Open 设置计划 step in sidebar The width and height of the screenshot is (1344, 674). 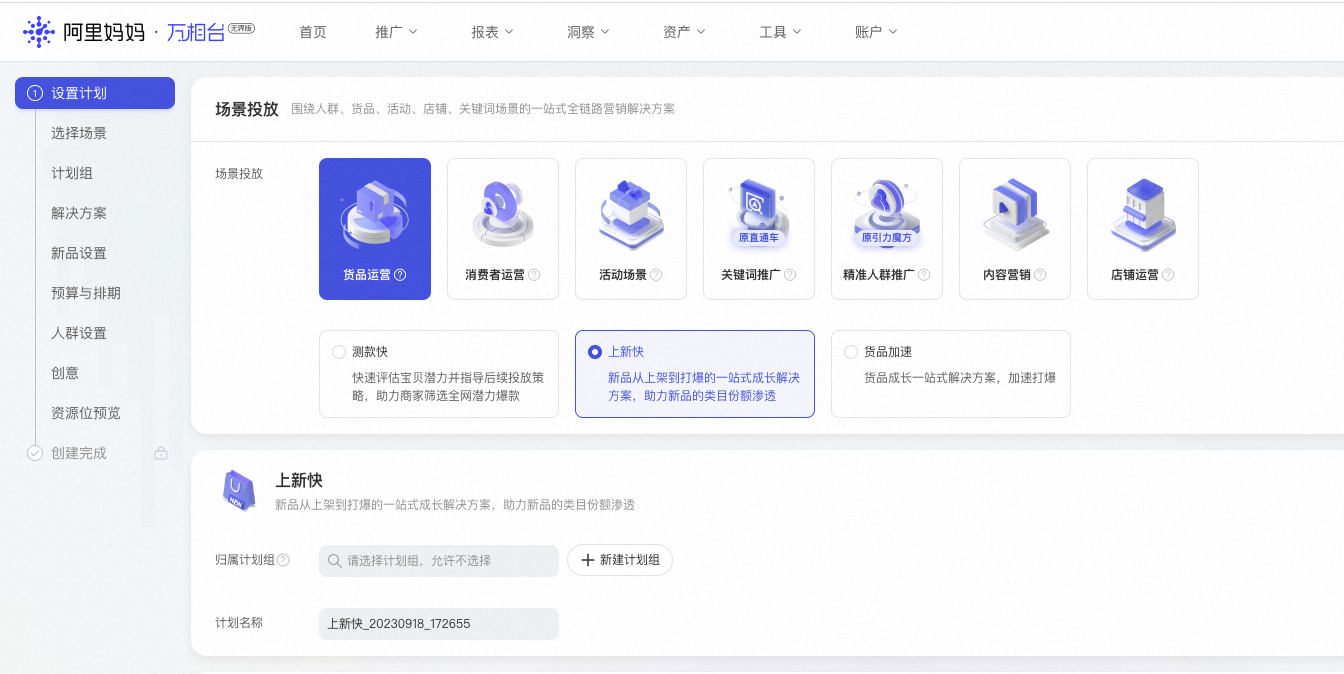coord(95,93)
